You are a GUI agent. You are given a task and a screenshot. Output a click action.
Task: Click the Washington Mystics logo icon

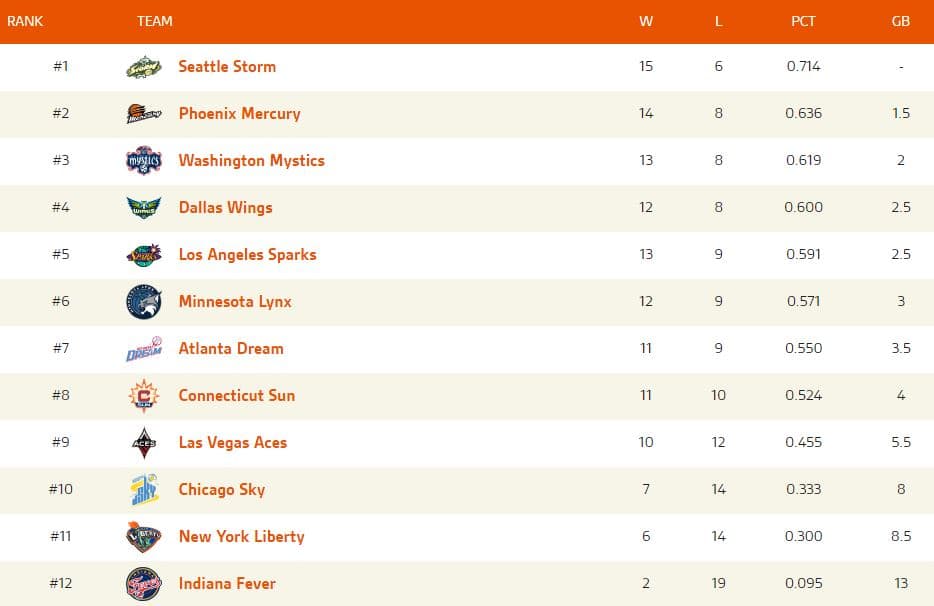(144, 161)
